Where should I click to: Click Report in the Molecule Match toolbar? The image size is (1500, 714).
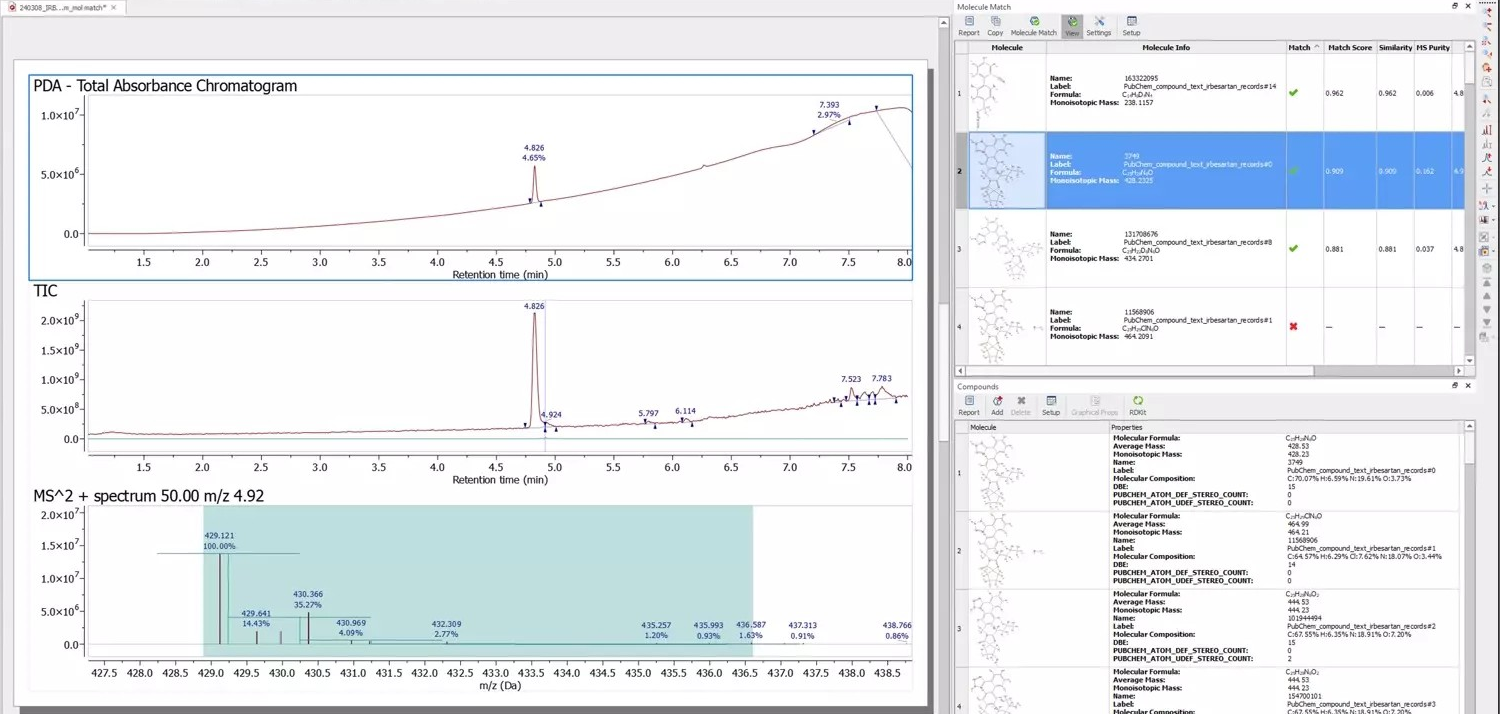click(x=968, y=25)
